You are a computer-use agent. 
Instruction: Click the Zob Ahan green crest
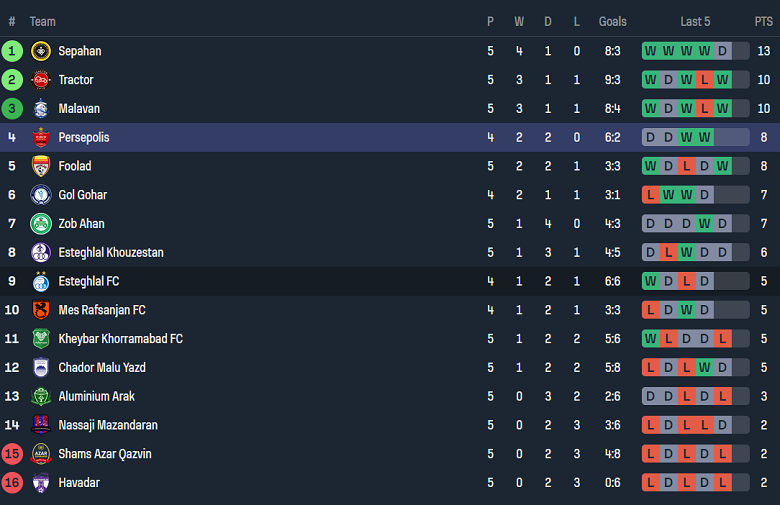(41, 224)
